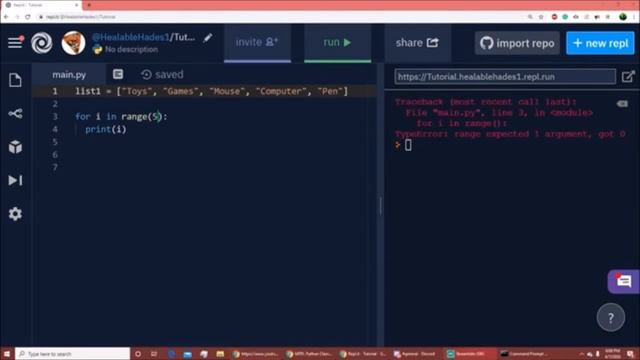Click line number 7 in the gutter
The image size is (640, 360).
tap(55, 167)
